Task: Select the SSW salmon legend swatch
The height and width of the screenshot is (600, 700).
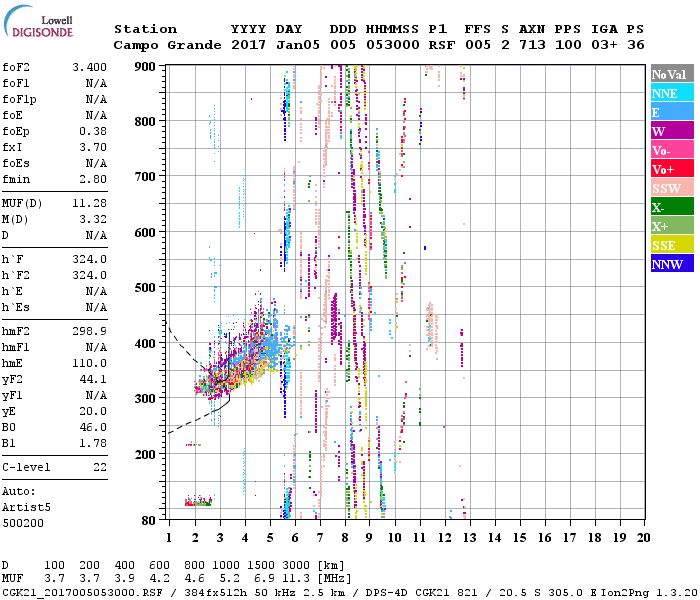Action: tap(672, 188)
